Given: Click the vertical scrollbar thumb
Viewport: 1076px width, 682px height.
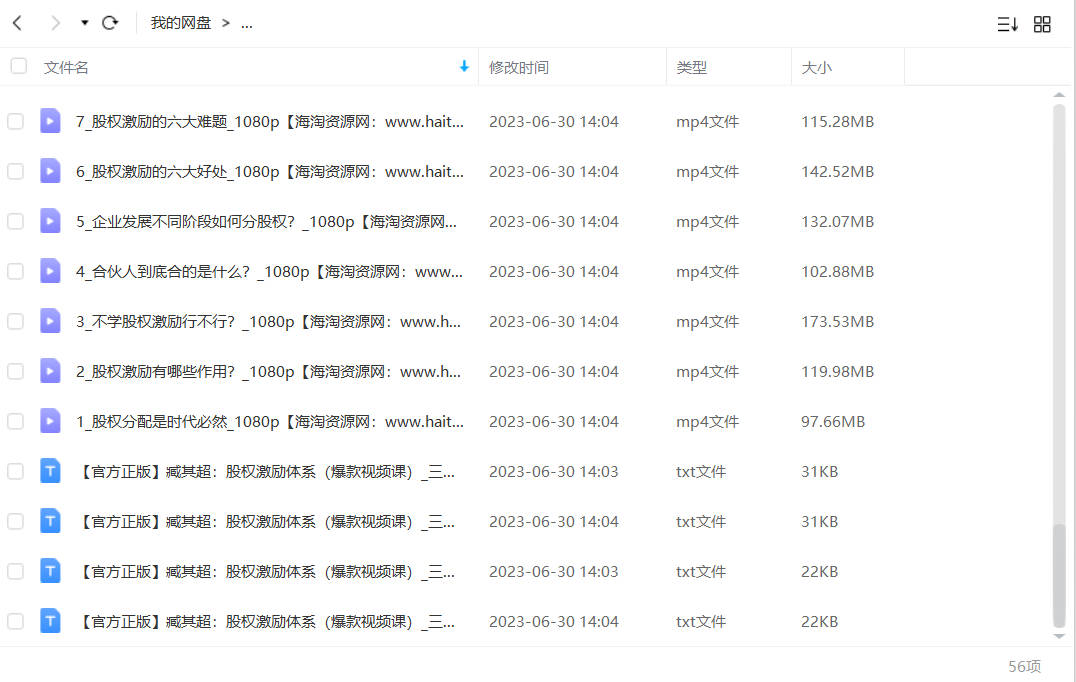Looking at the screenshot, I should coord(1059,575).
